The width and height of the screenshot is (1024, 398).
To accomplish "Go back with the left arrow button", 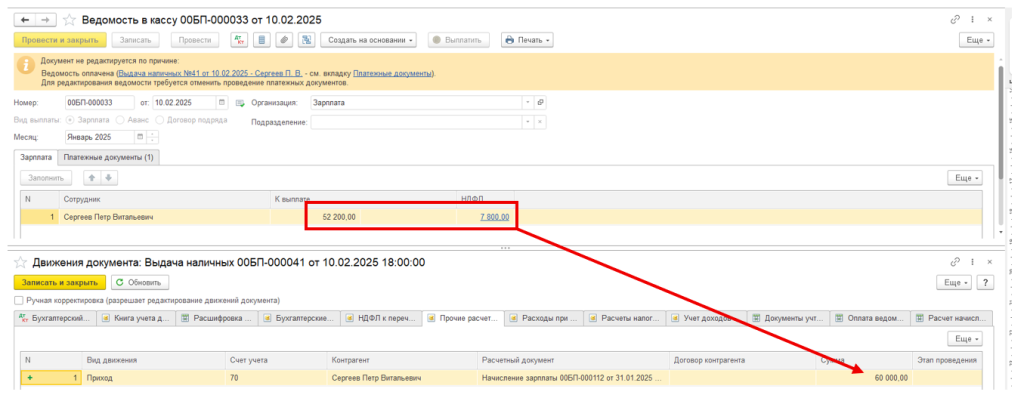I will (25, 20).
